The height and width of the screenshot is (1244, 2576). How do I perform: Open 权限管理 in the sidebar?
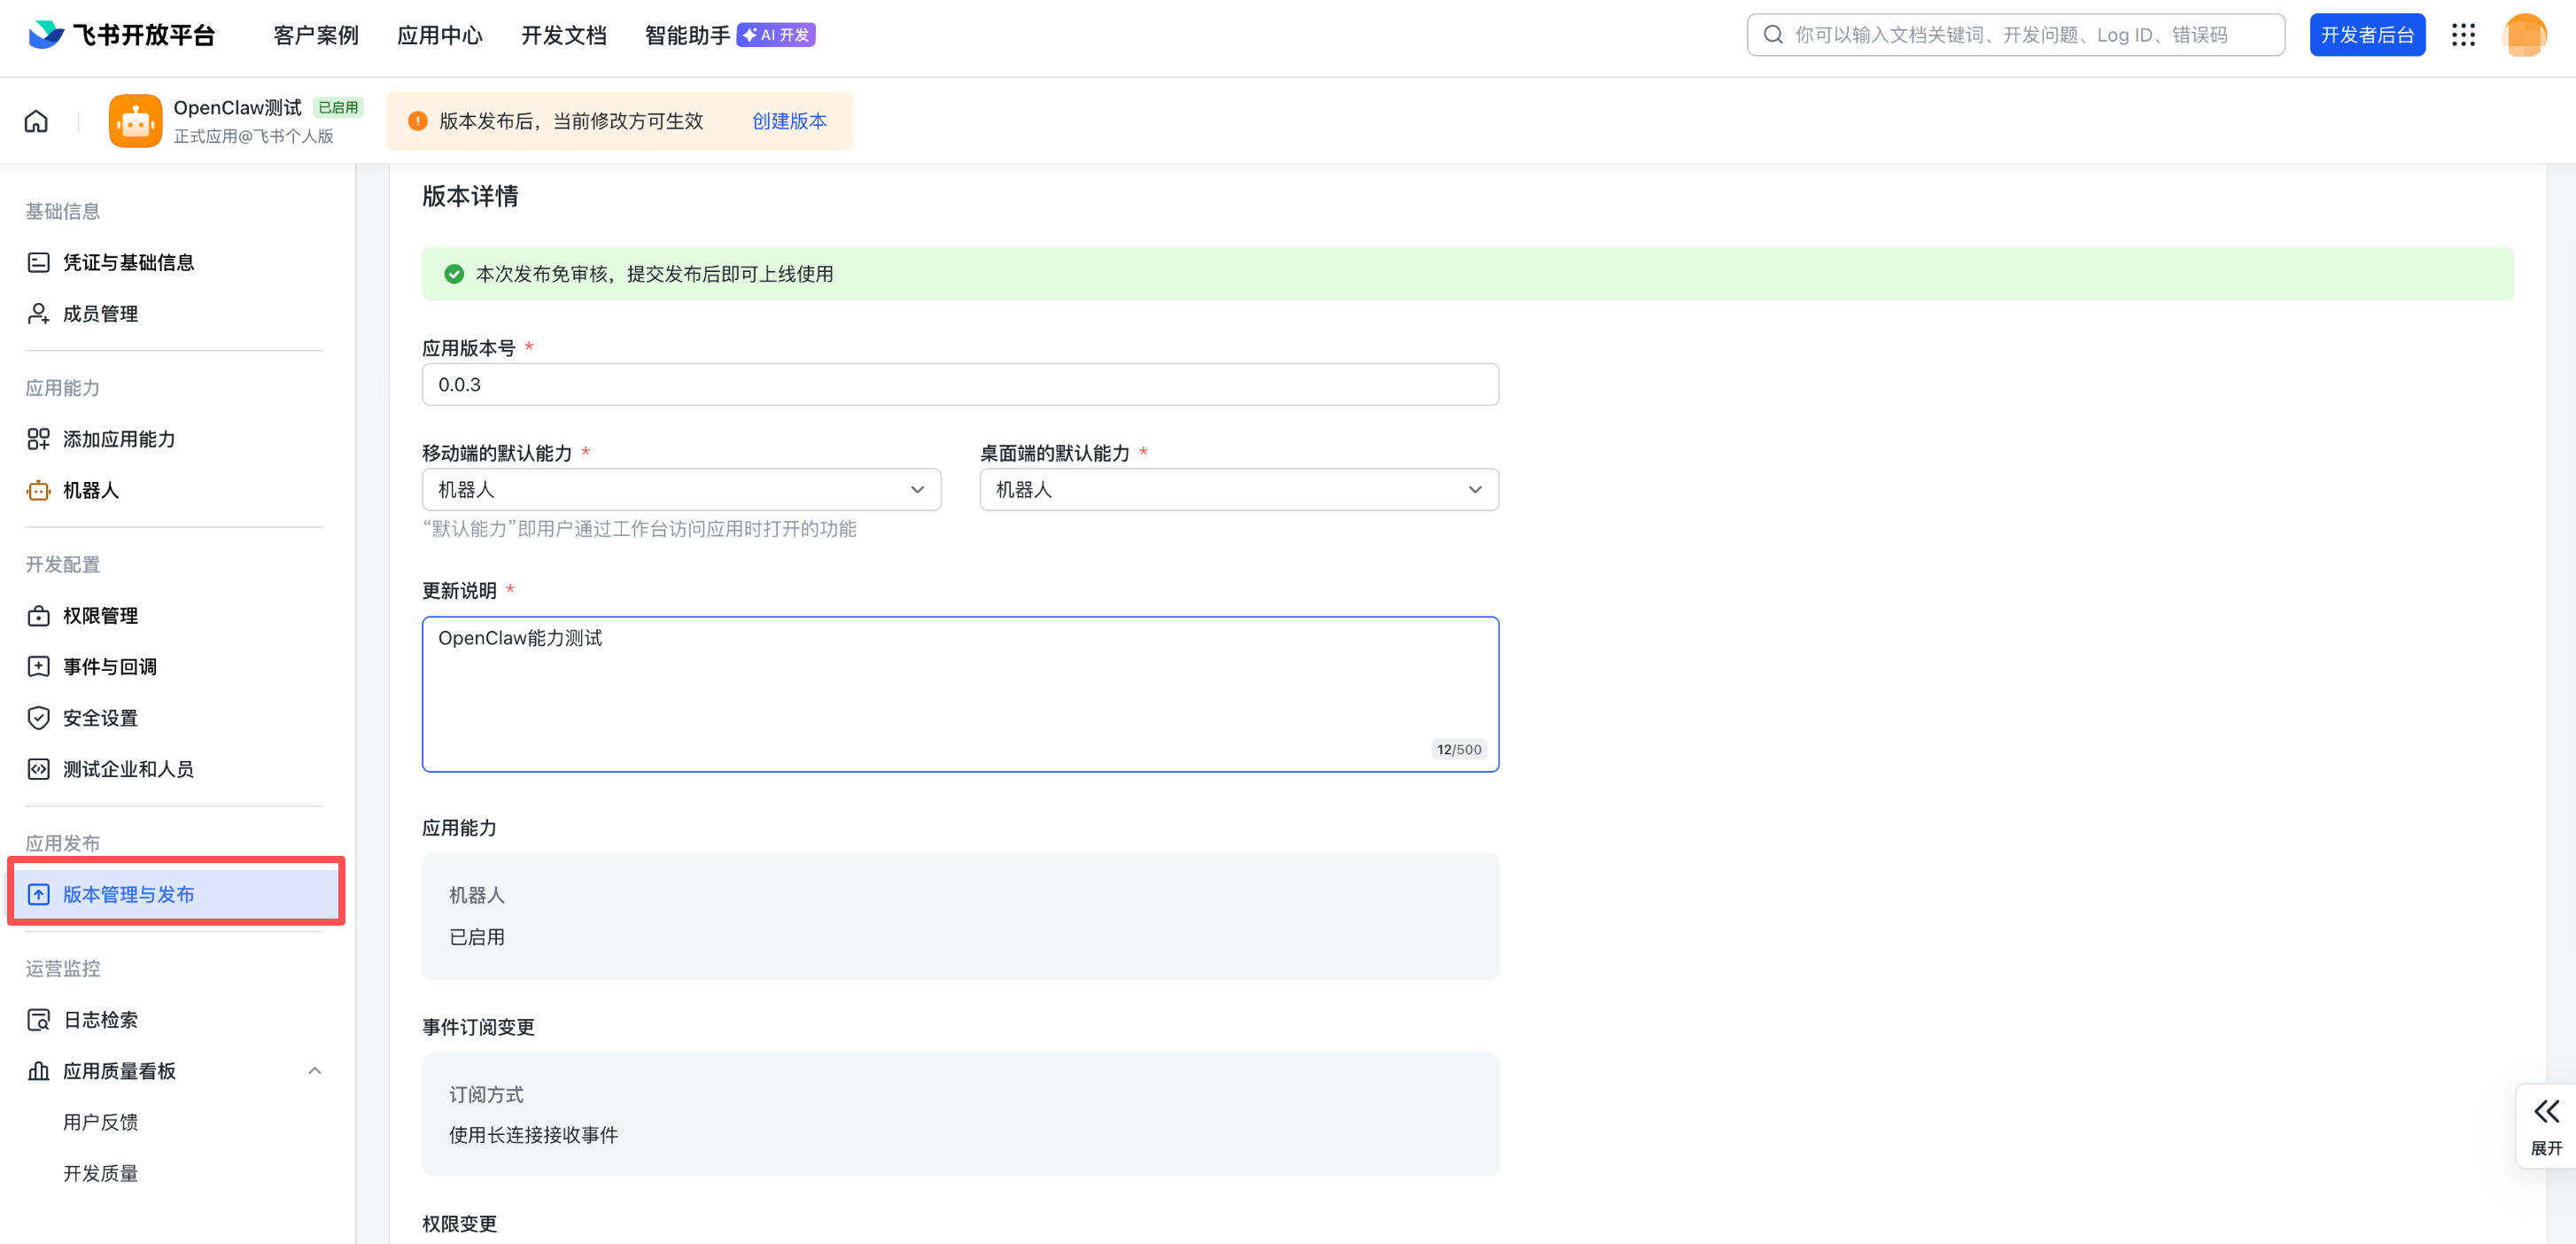tap(100, 615)
